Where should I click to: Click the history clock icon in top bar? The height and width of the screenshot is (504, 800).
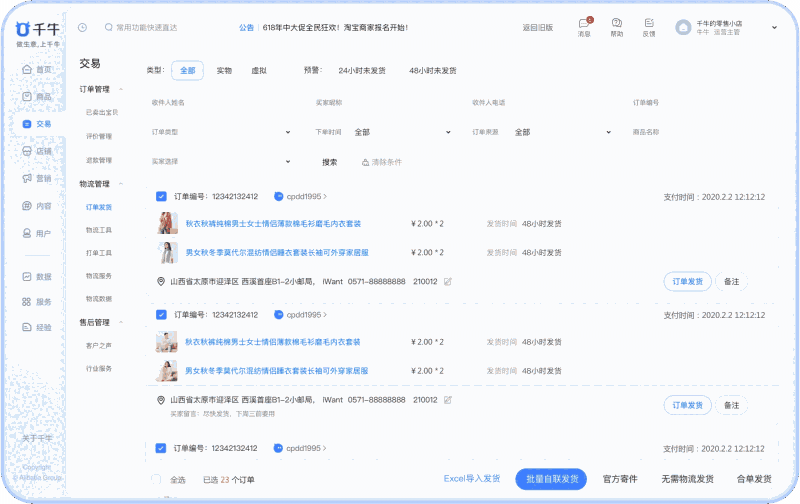click(x=82, y=28)
